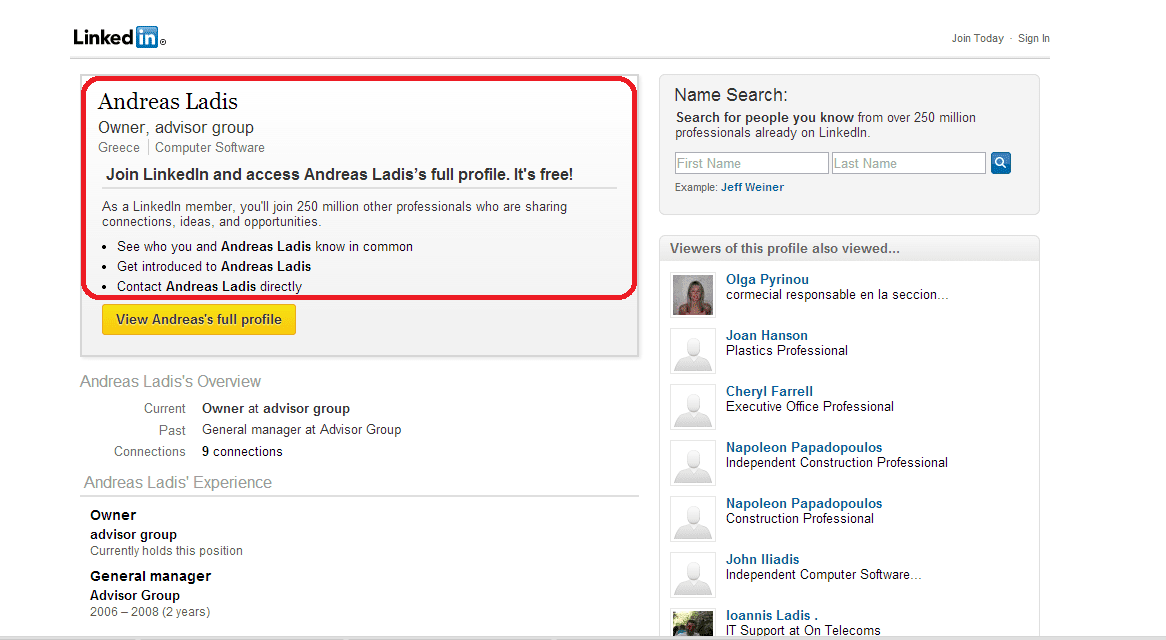The width and height of the screenshot is (1166, 640).
Task: Click the Sign In link
Action: (1034, 38)
